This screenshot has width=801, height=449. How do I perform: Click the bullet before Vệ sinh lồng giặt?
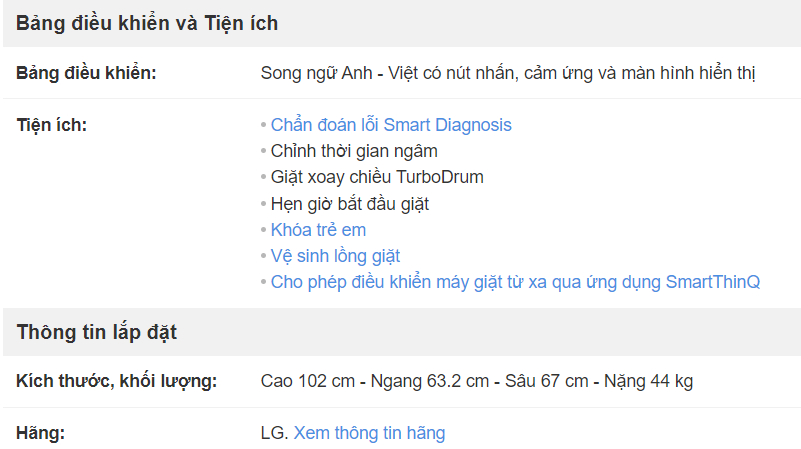pyautogui.click(x=264, y=256)
